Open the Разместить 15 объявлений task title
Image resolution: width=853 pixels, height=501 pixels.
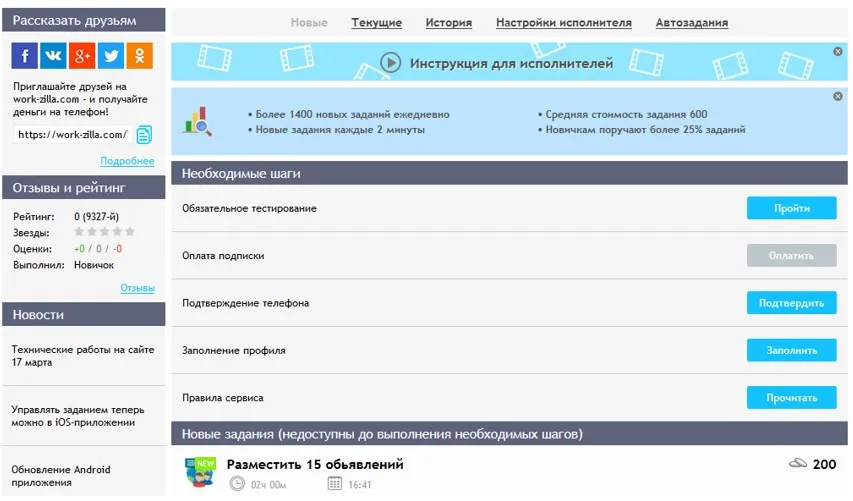pos(315,465)
